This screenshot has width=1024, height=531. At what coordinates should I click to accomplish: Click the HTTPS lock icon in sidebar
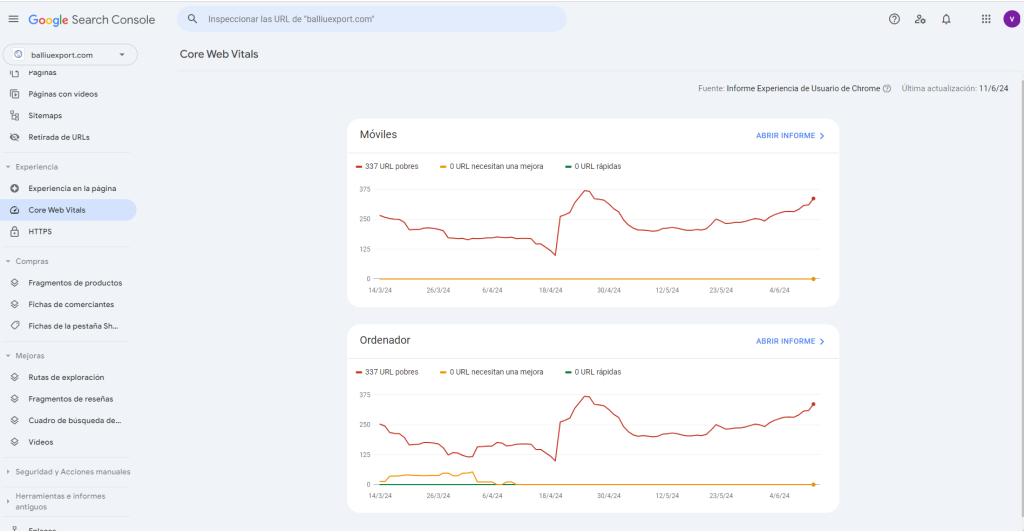[x=15, y=231]
